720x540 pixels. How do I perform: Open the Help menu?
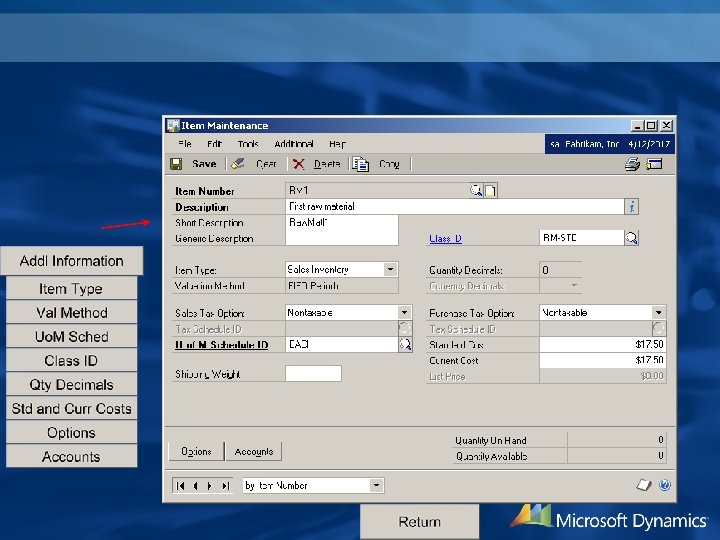click(337, 144)
